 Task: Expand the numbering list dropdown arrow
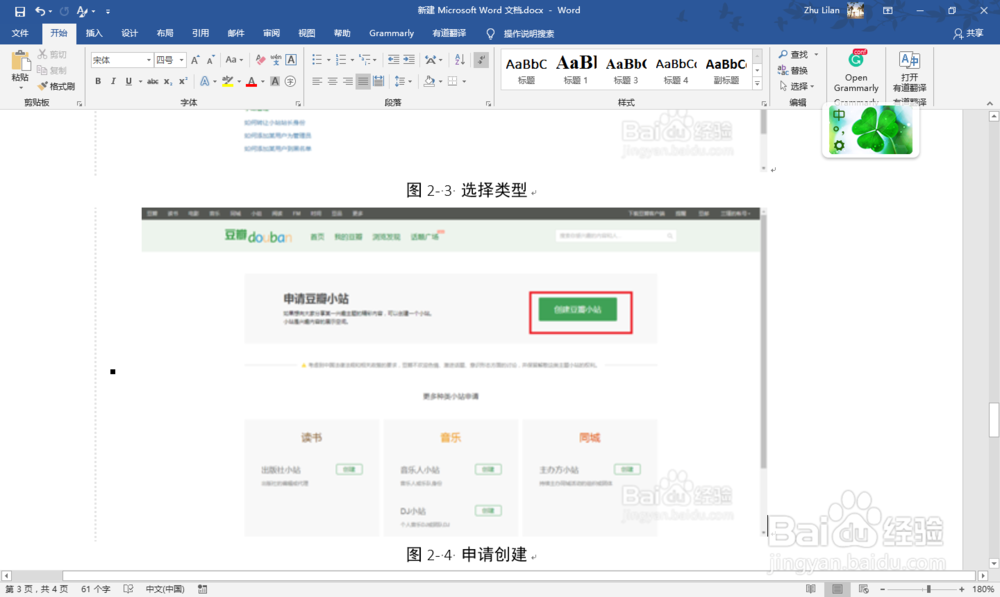[x=352, y=60]
